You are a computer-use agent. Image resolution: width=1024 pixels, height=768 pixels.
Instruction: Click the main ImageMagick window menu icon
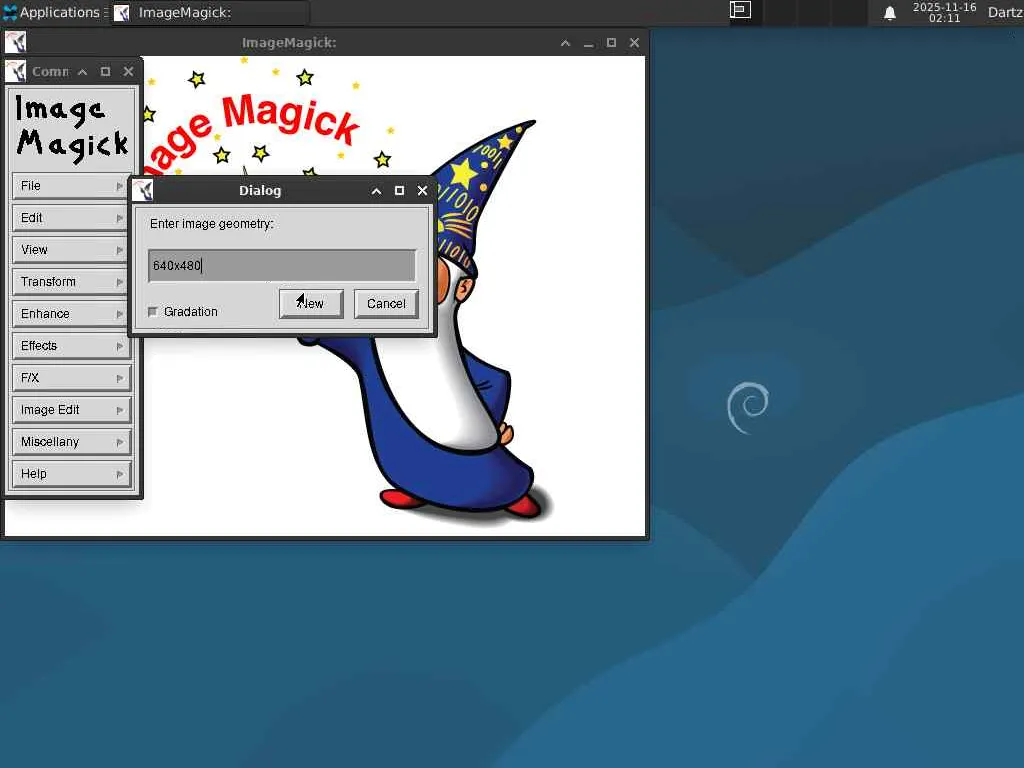click(x=16, y=42)
